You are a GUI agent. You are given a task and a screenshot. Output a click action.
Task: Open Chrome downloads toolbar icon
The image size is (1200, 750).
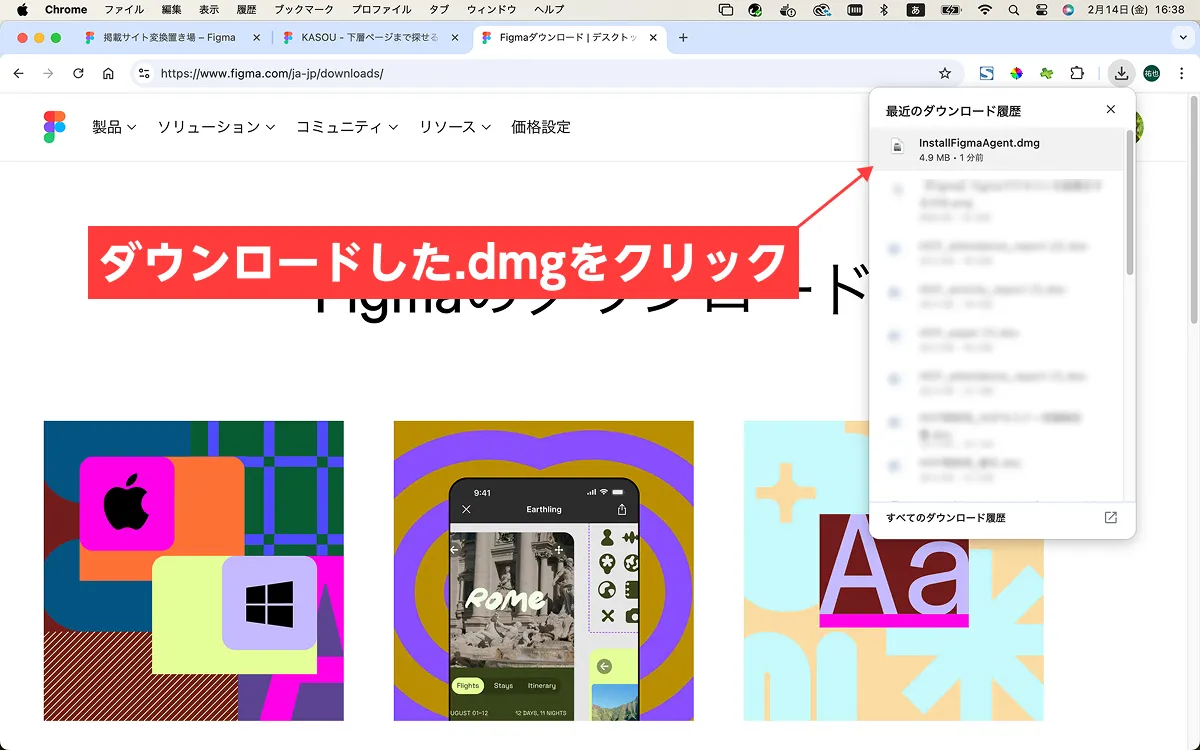(1121, 73)
